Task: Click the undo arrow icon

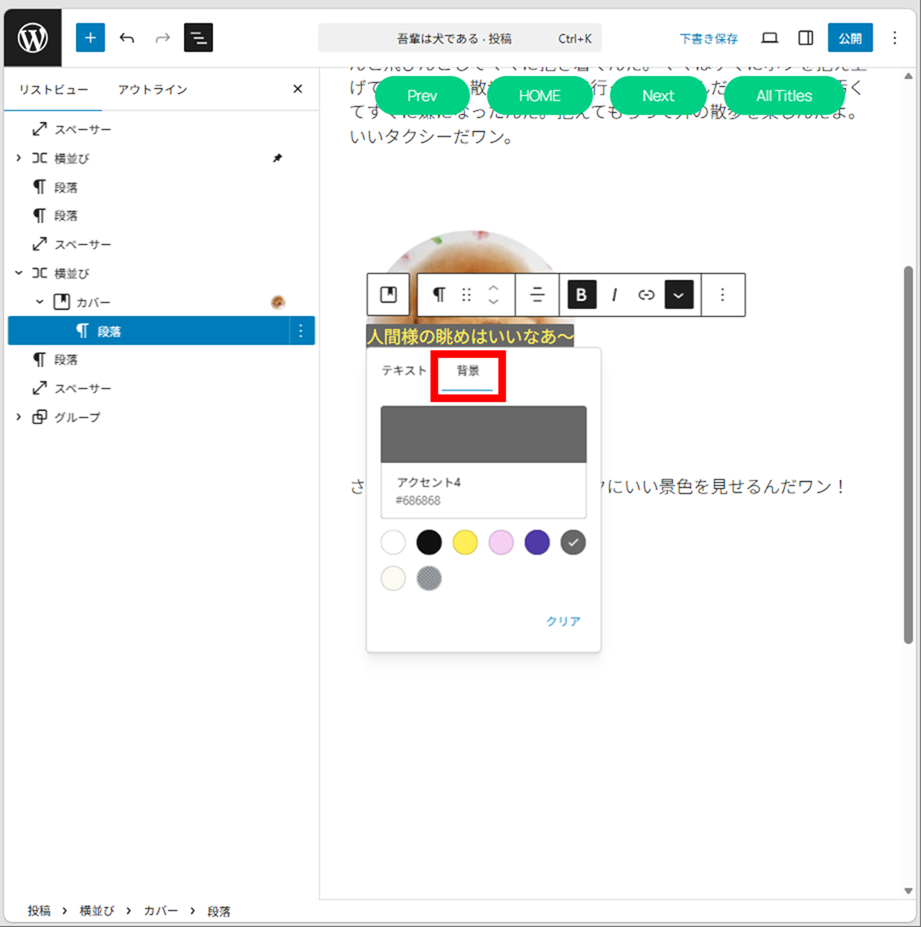Action: pyautogui.click(x=127, y=38)
